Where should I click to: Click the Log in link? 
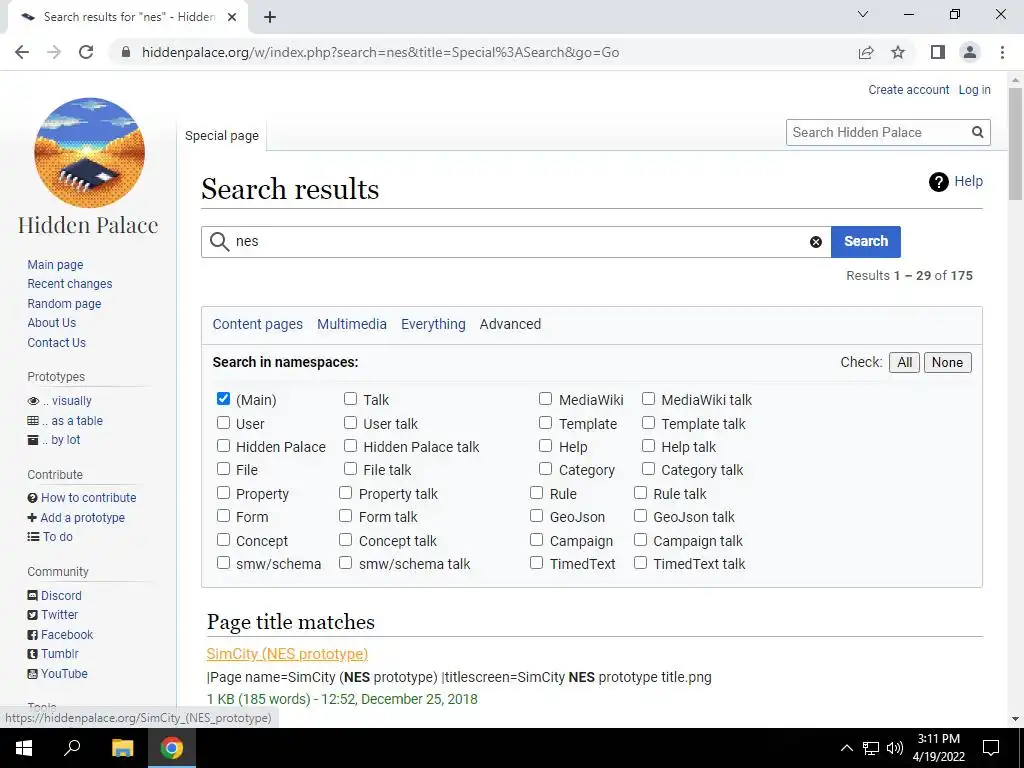(974, 90)
